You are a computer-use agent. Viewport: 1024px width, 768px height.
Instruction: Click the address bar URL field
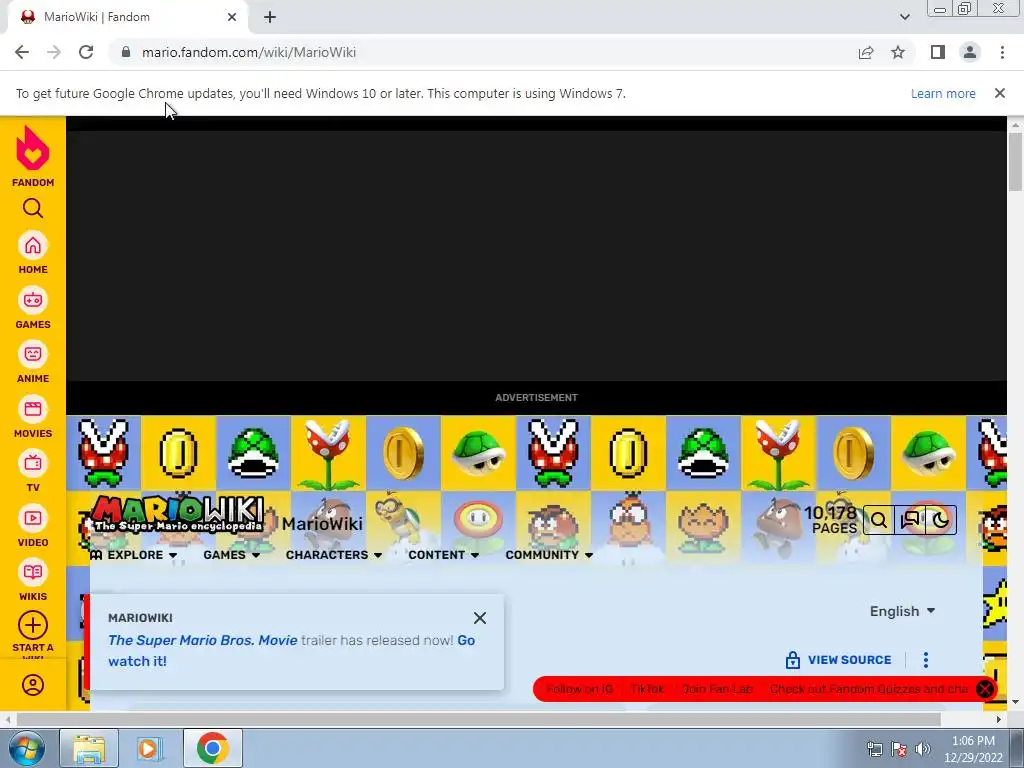(x=483, y=52)
